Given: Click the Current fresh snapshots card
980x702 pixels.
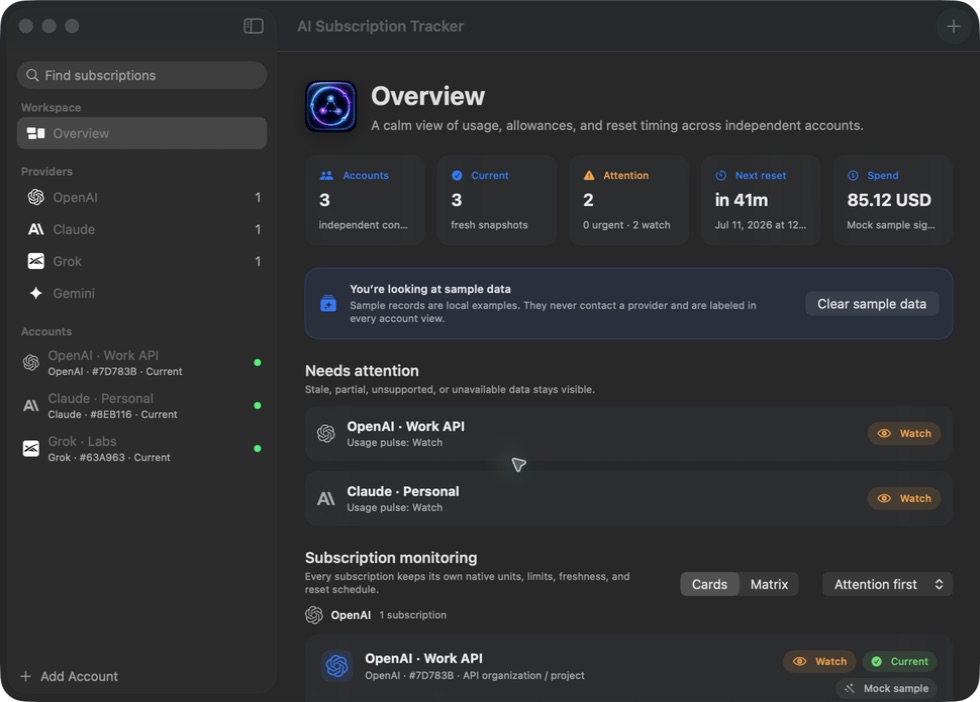Looking at the screenshot, I should click(497, 200).
